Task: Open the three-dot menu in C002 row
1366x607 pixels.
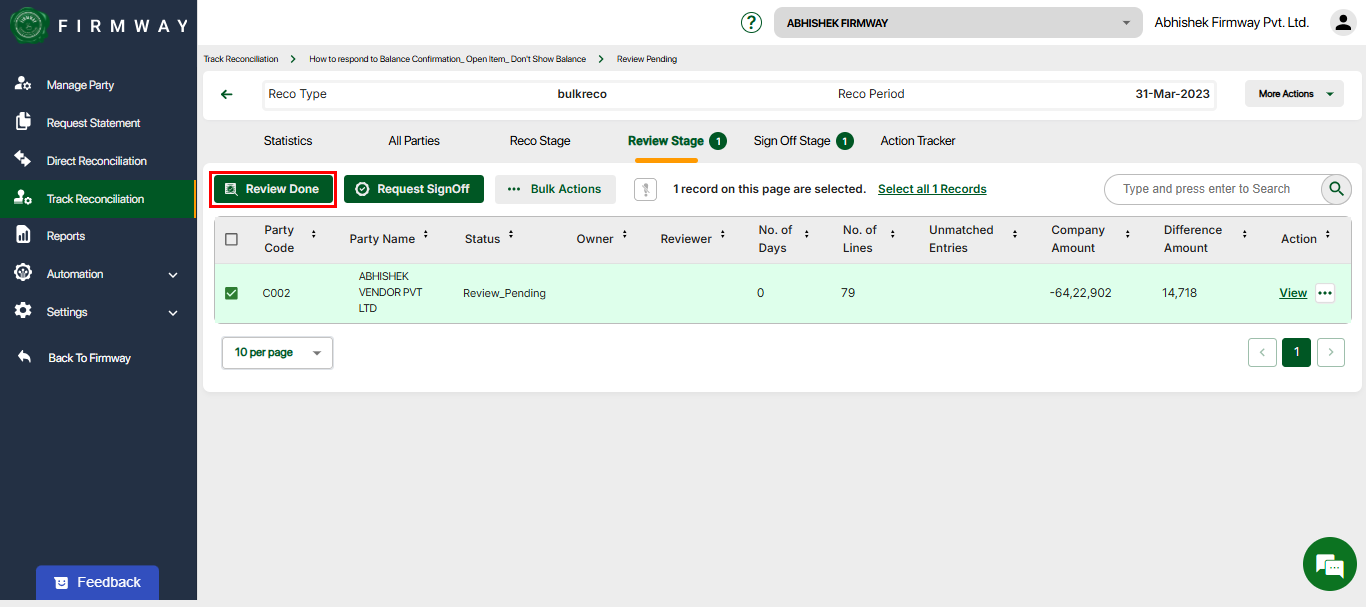Action: pyautogui.click(x=1325, y=293)
